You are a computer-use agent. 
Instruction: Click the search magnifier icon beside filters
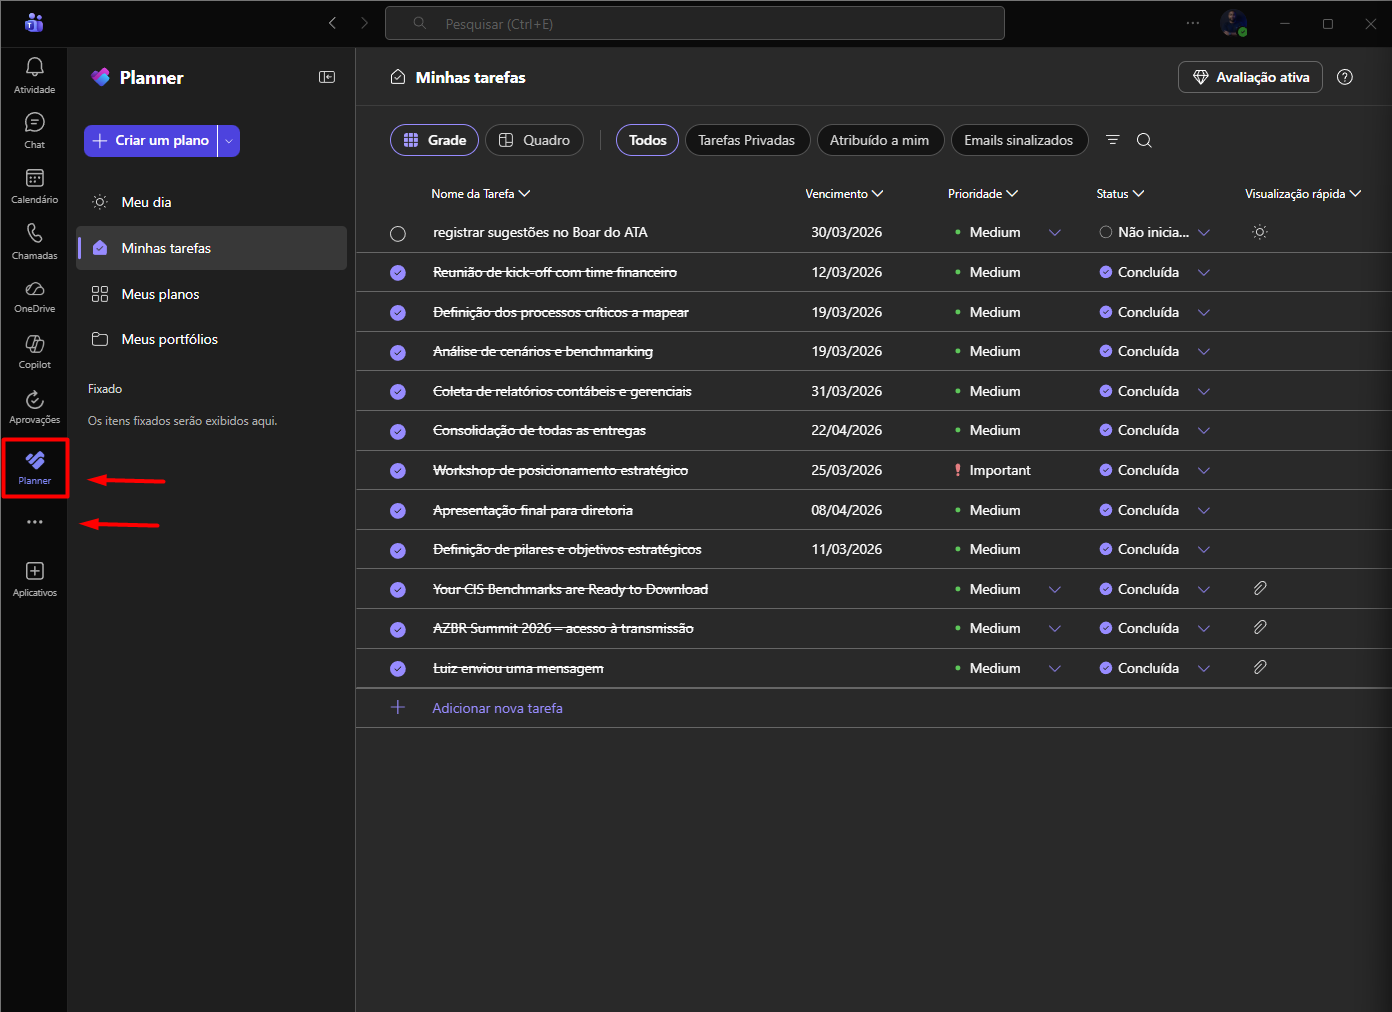[1144, 141]
